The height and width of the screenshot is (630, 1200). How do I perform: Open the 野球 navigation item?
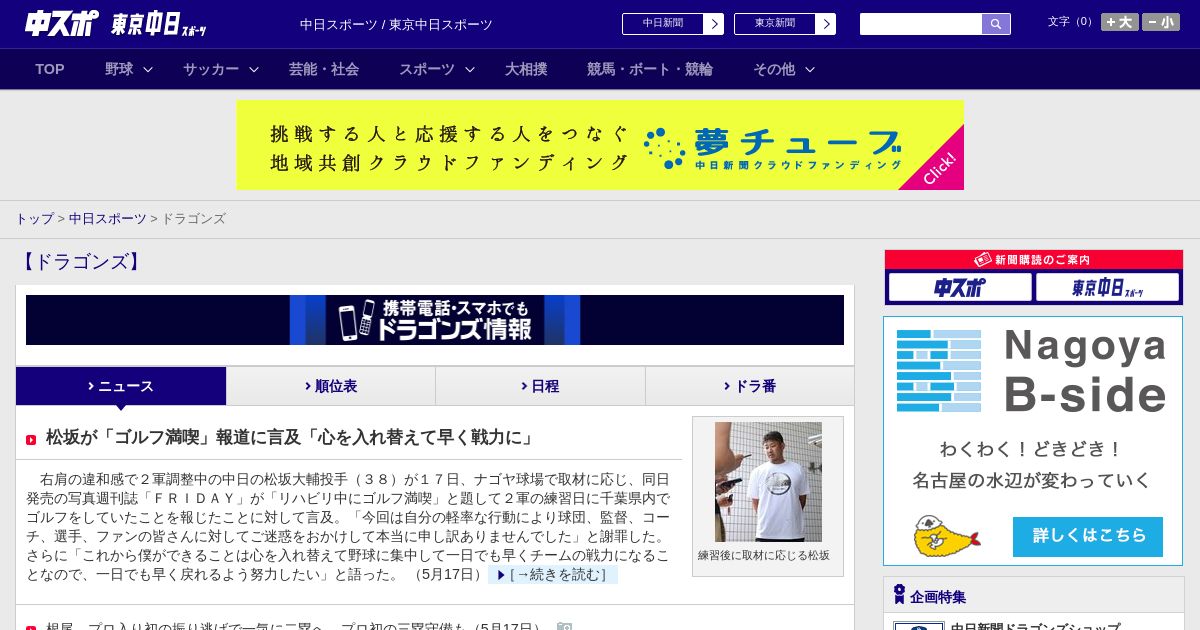[x=119, y=69]
